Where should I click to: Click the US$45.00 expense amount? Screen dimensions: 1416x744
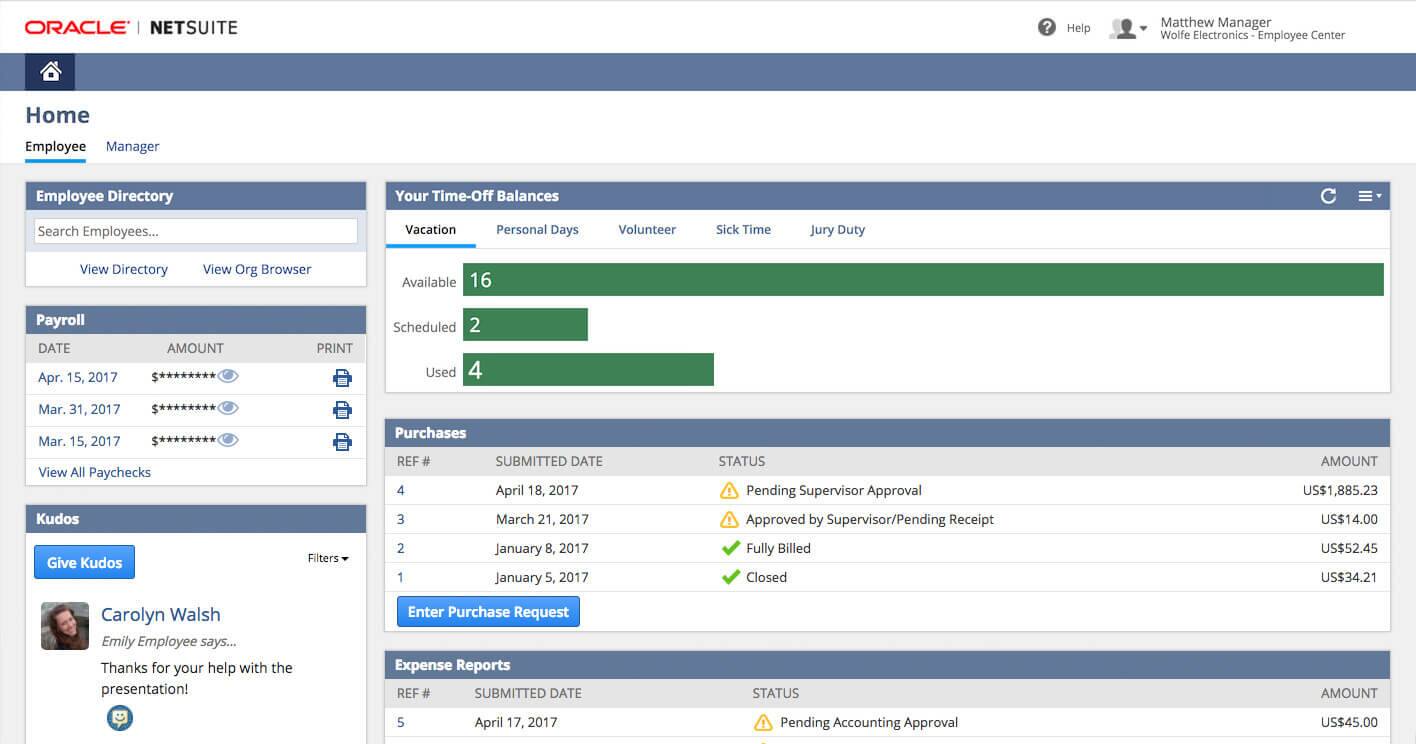(1349, 722)
